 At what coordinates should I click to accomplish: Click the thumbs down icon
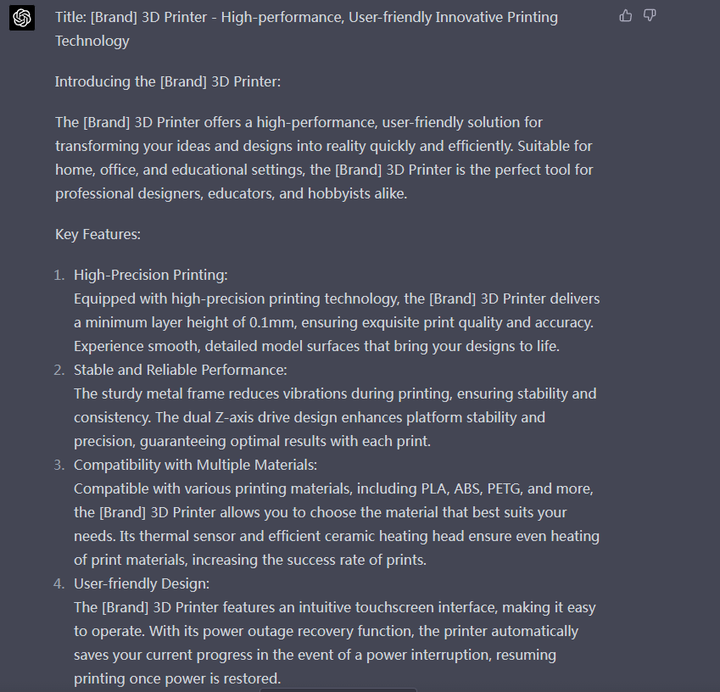[649, 16]
